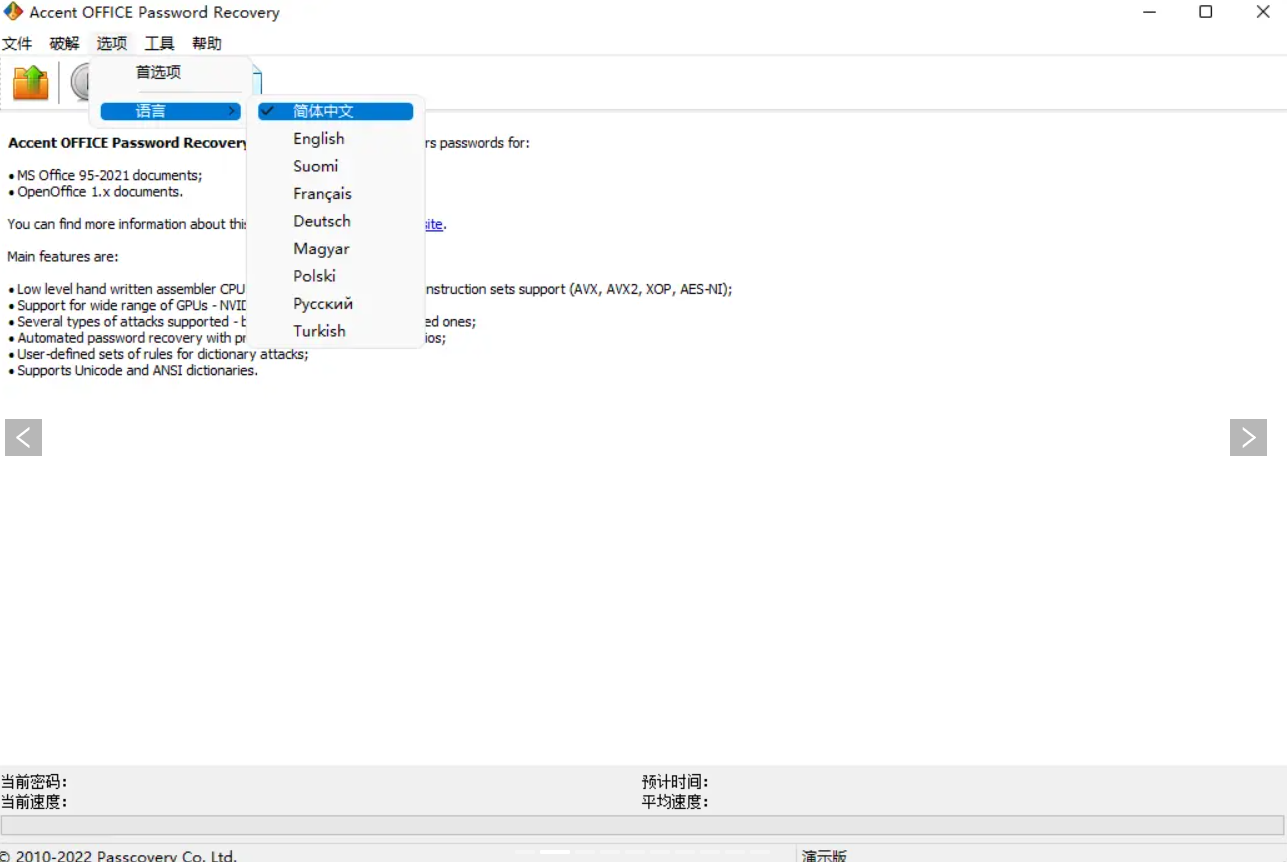Click the open file folder toolbar icon

pyautogui.click(x=31, y=82)
